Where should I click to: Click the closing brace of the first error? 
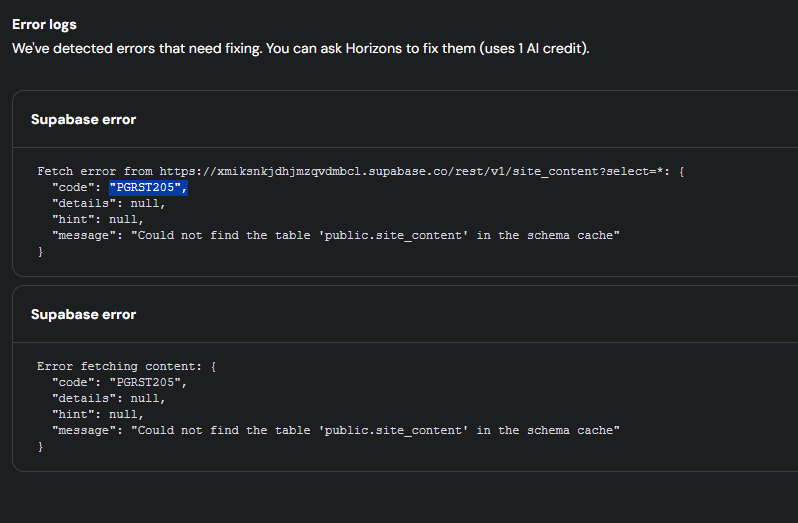click(41, 251)
